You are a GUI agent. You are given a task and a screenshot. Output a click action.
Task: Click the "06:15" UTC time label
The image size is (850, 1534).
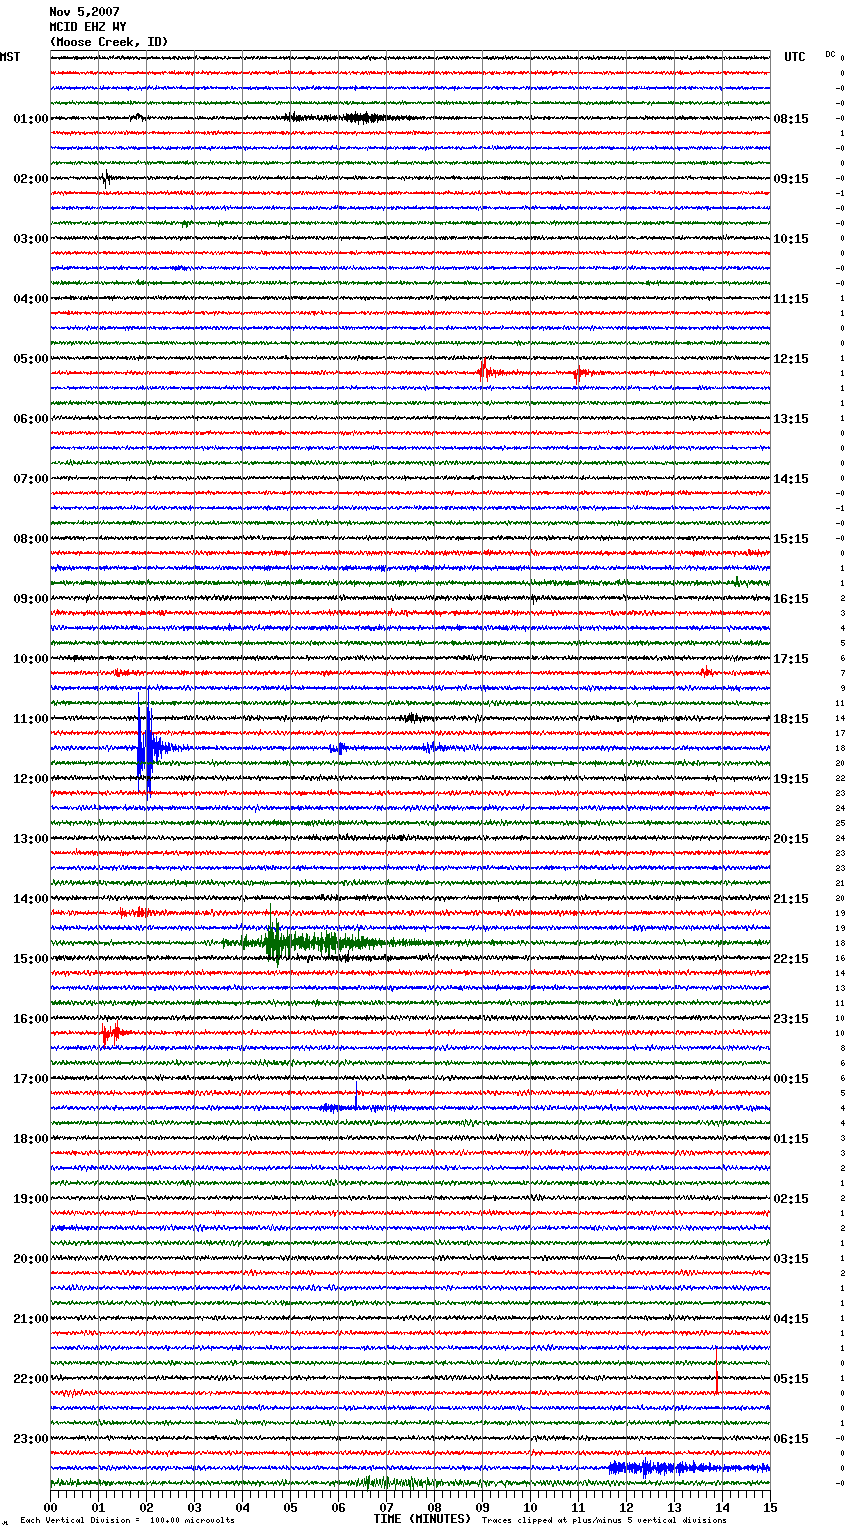[791, 1439]
